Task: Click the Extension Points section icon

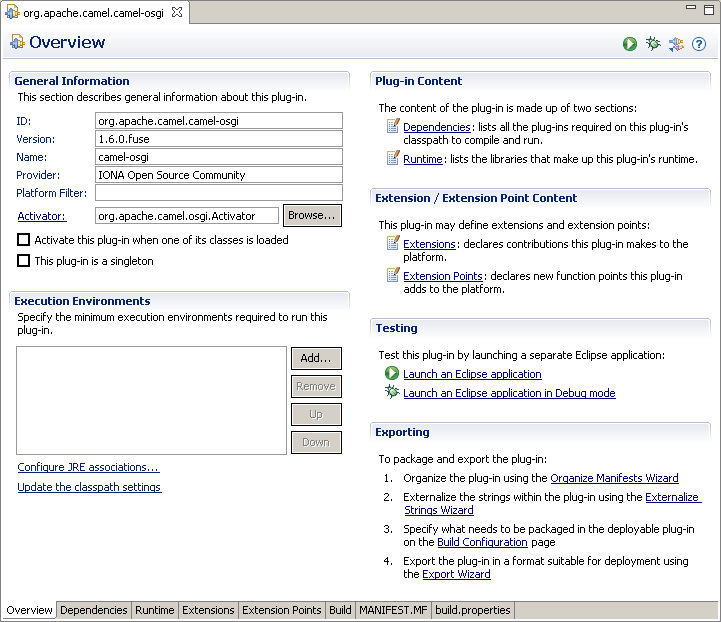Action: (393, 275)
